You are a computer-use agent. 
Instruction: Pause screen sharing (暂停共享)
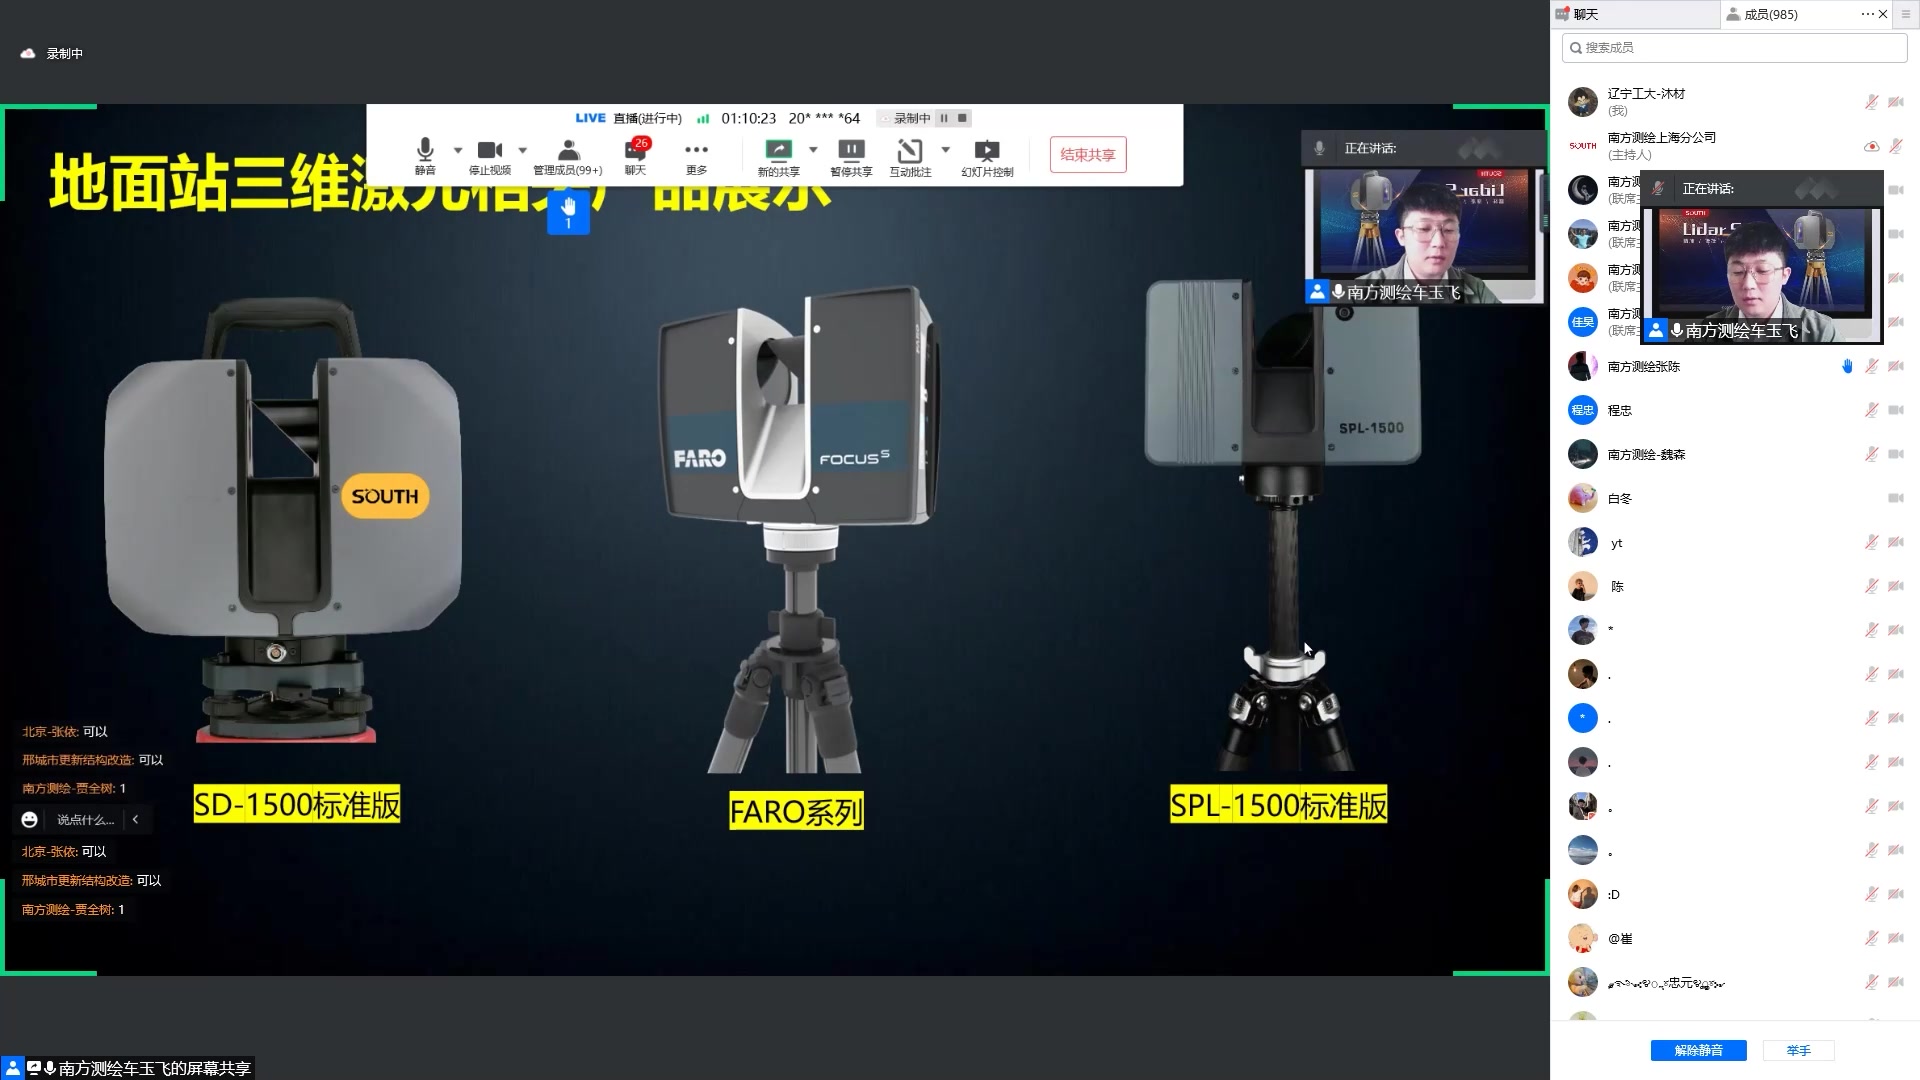pyautogui.click(x=851, y=150)
